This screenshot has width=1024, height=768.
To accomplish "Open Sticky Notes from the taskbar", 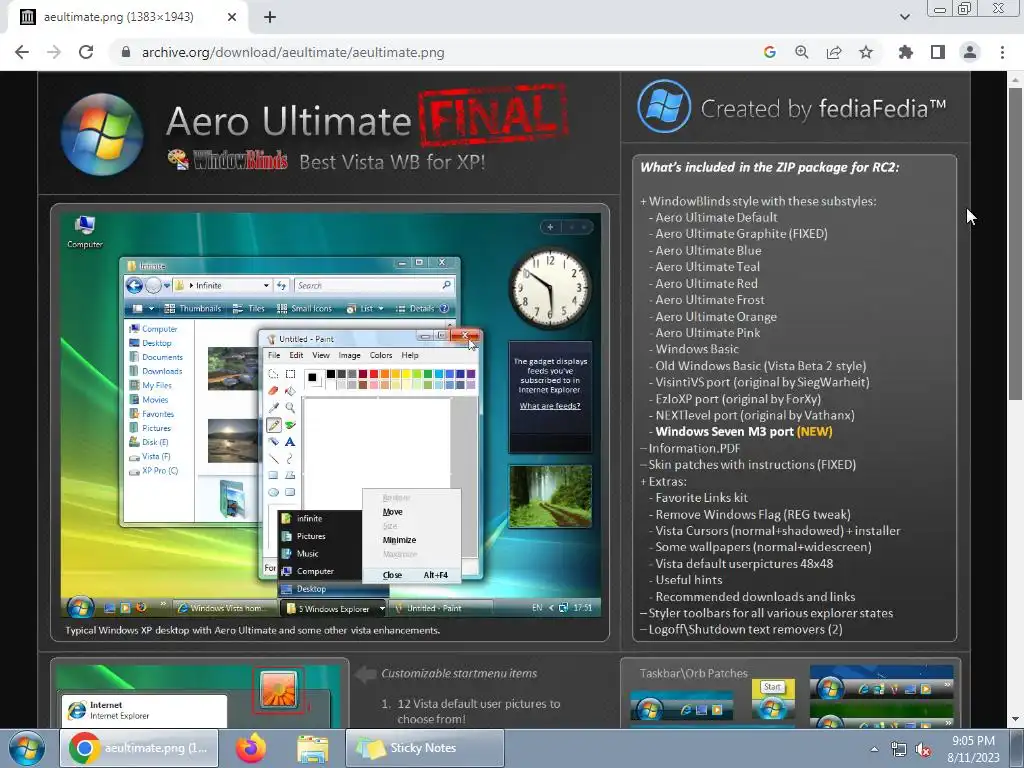I will pos(424,748).
